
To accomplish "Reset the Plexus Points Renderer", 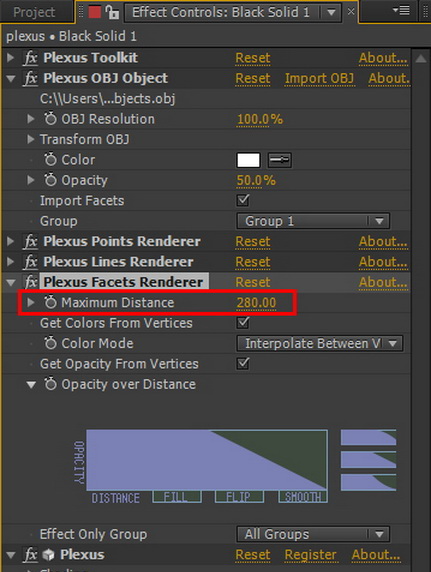I will (253, 241).
